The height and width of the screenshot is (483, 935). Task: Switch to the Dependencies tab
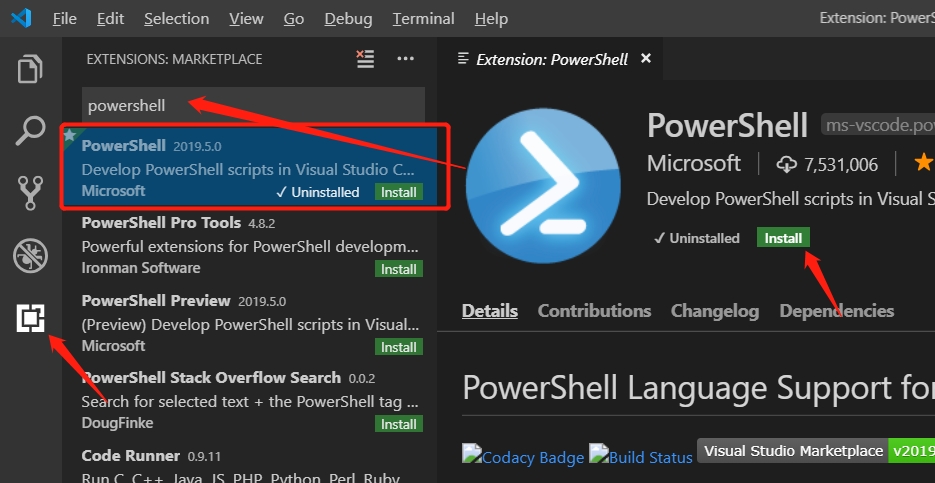pos(837,311)
